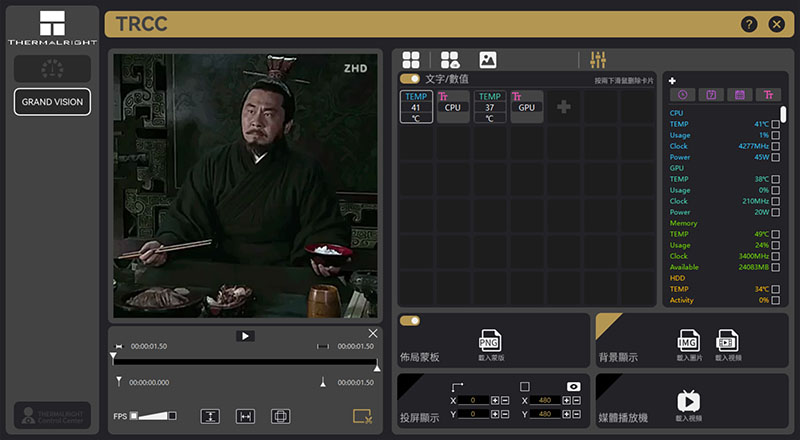Check the HDD TEMP 34℃ checkbox
This screenshot has width=800, height=440.
776,289
